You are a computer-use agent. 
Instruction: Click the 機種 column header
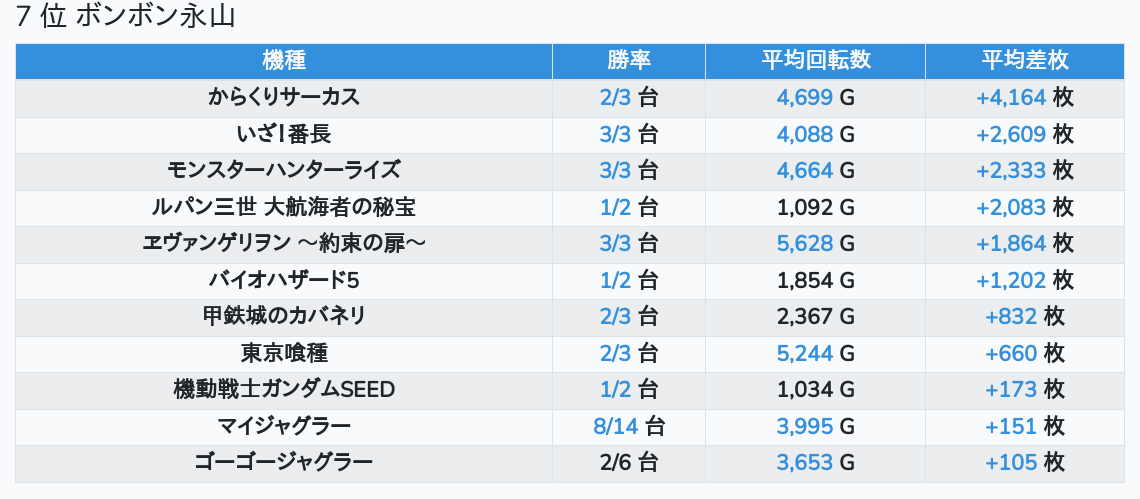pos(284,61)
